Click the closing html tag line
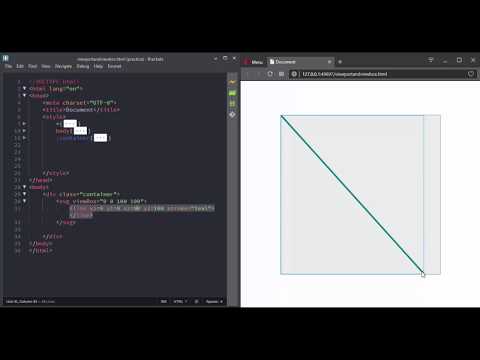The image size is (480, 360). pos(41,250)
